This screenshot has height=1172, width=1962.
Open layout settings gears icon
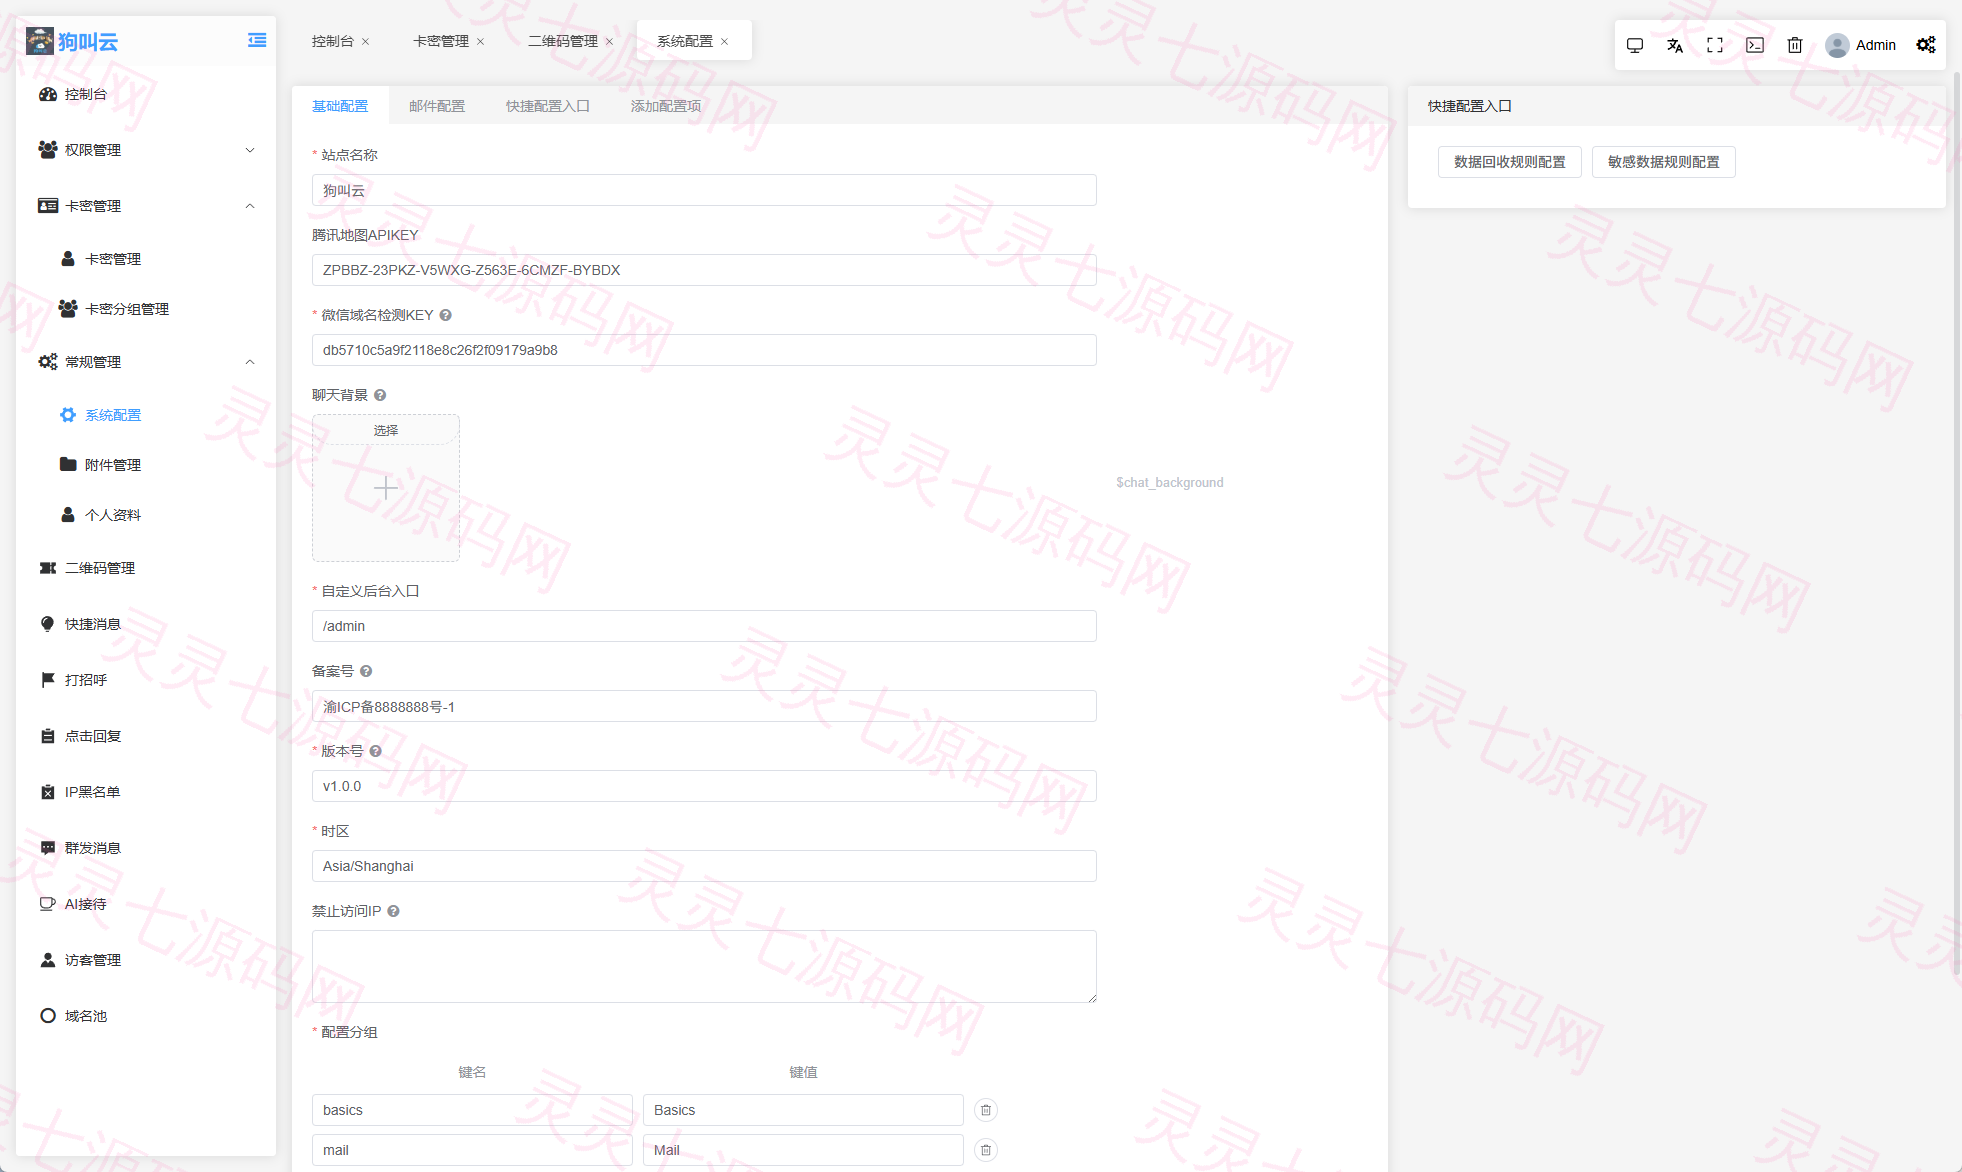click(x=1926, y=45)
